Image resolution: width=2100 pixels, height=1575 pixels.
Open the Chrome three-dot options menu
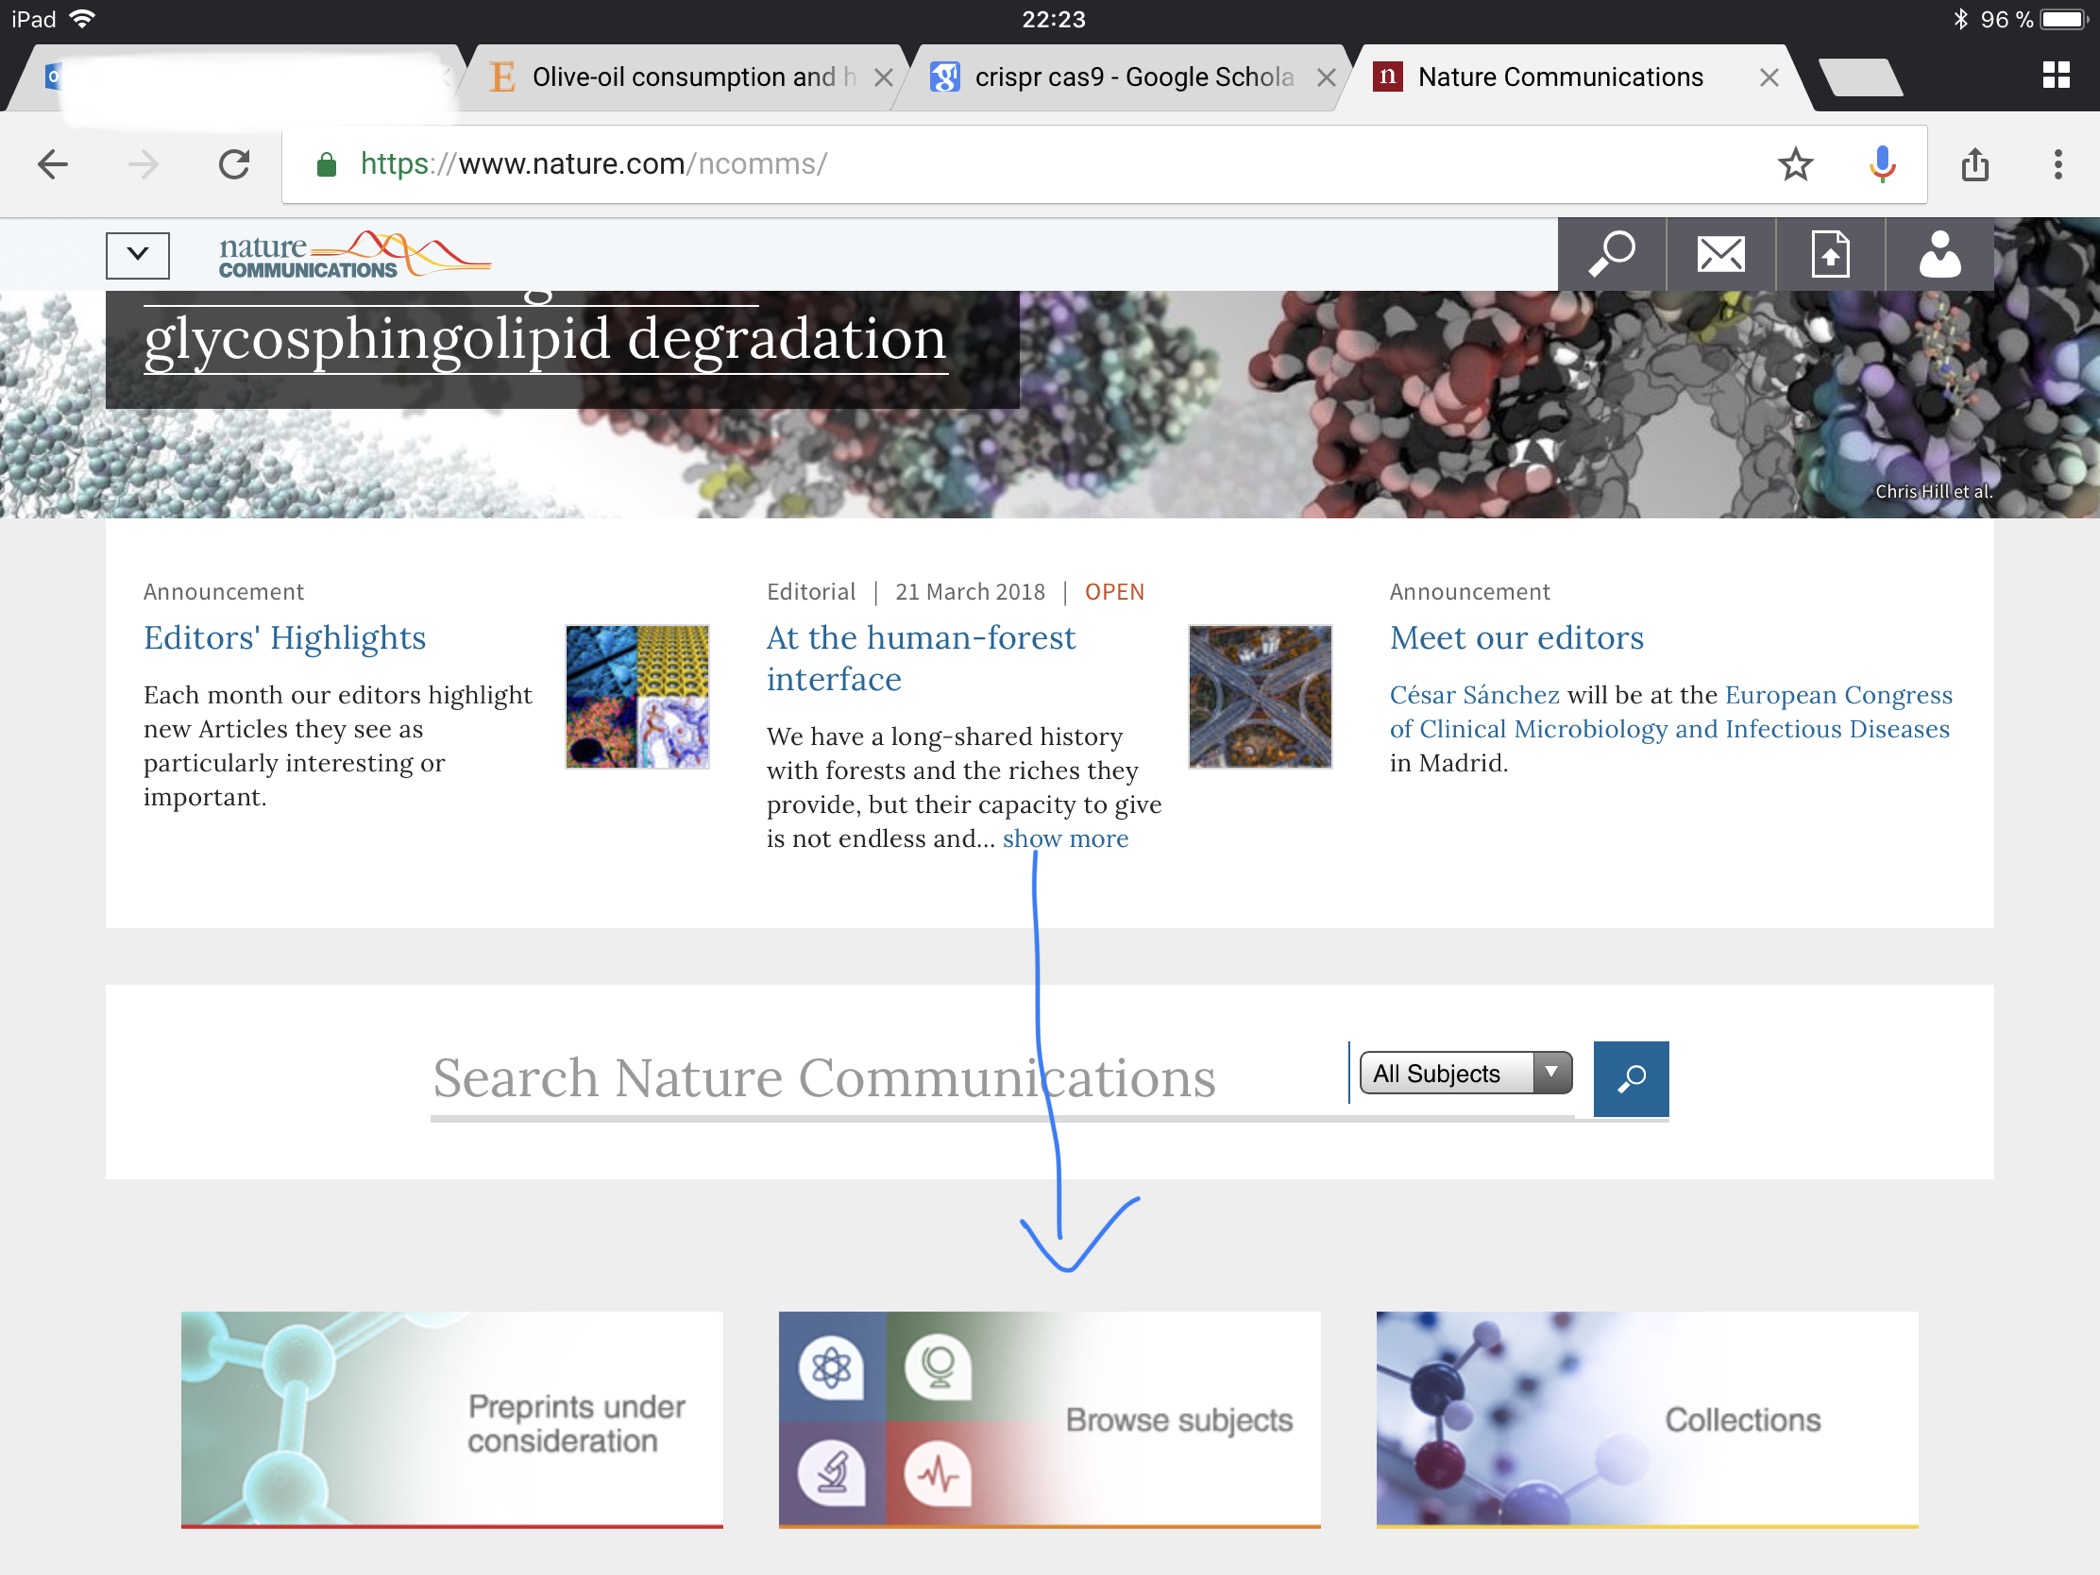pyautogui.click(x=2058, y=164)
